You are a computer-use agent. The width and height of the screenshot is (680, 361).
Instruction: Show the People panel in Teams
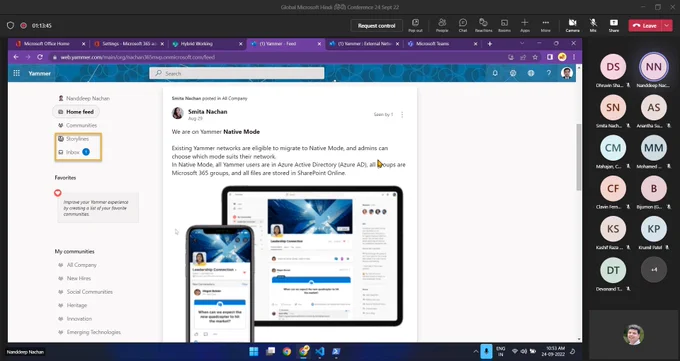442,25
